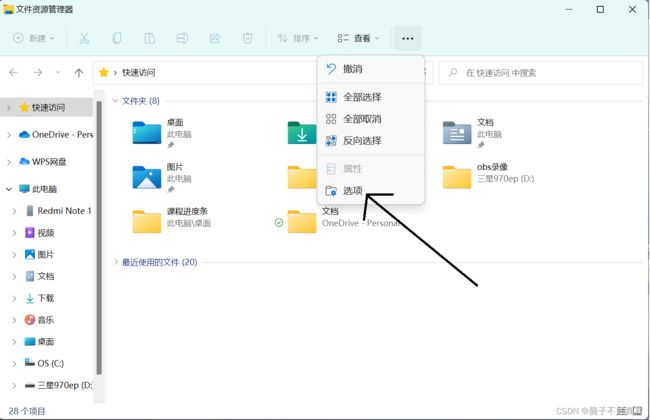Screen dimensions: 650x420
Task: Select Redmi Note device in sidebar
Action: 58,211
